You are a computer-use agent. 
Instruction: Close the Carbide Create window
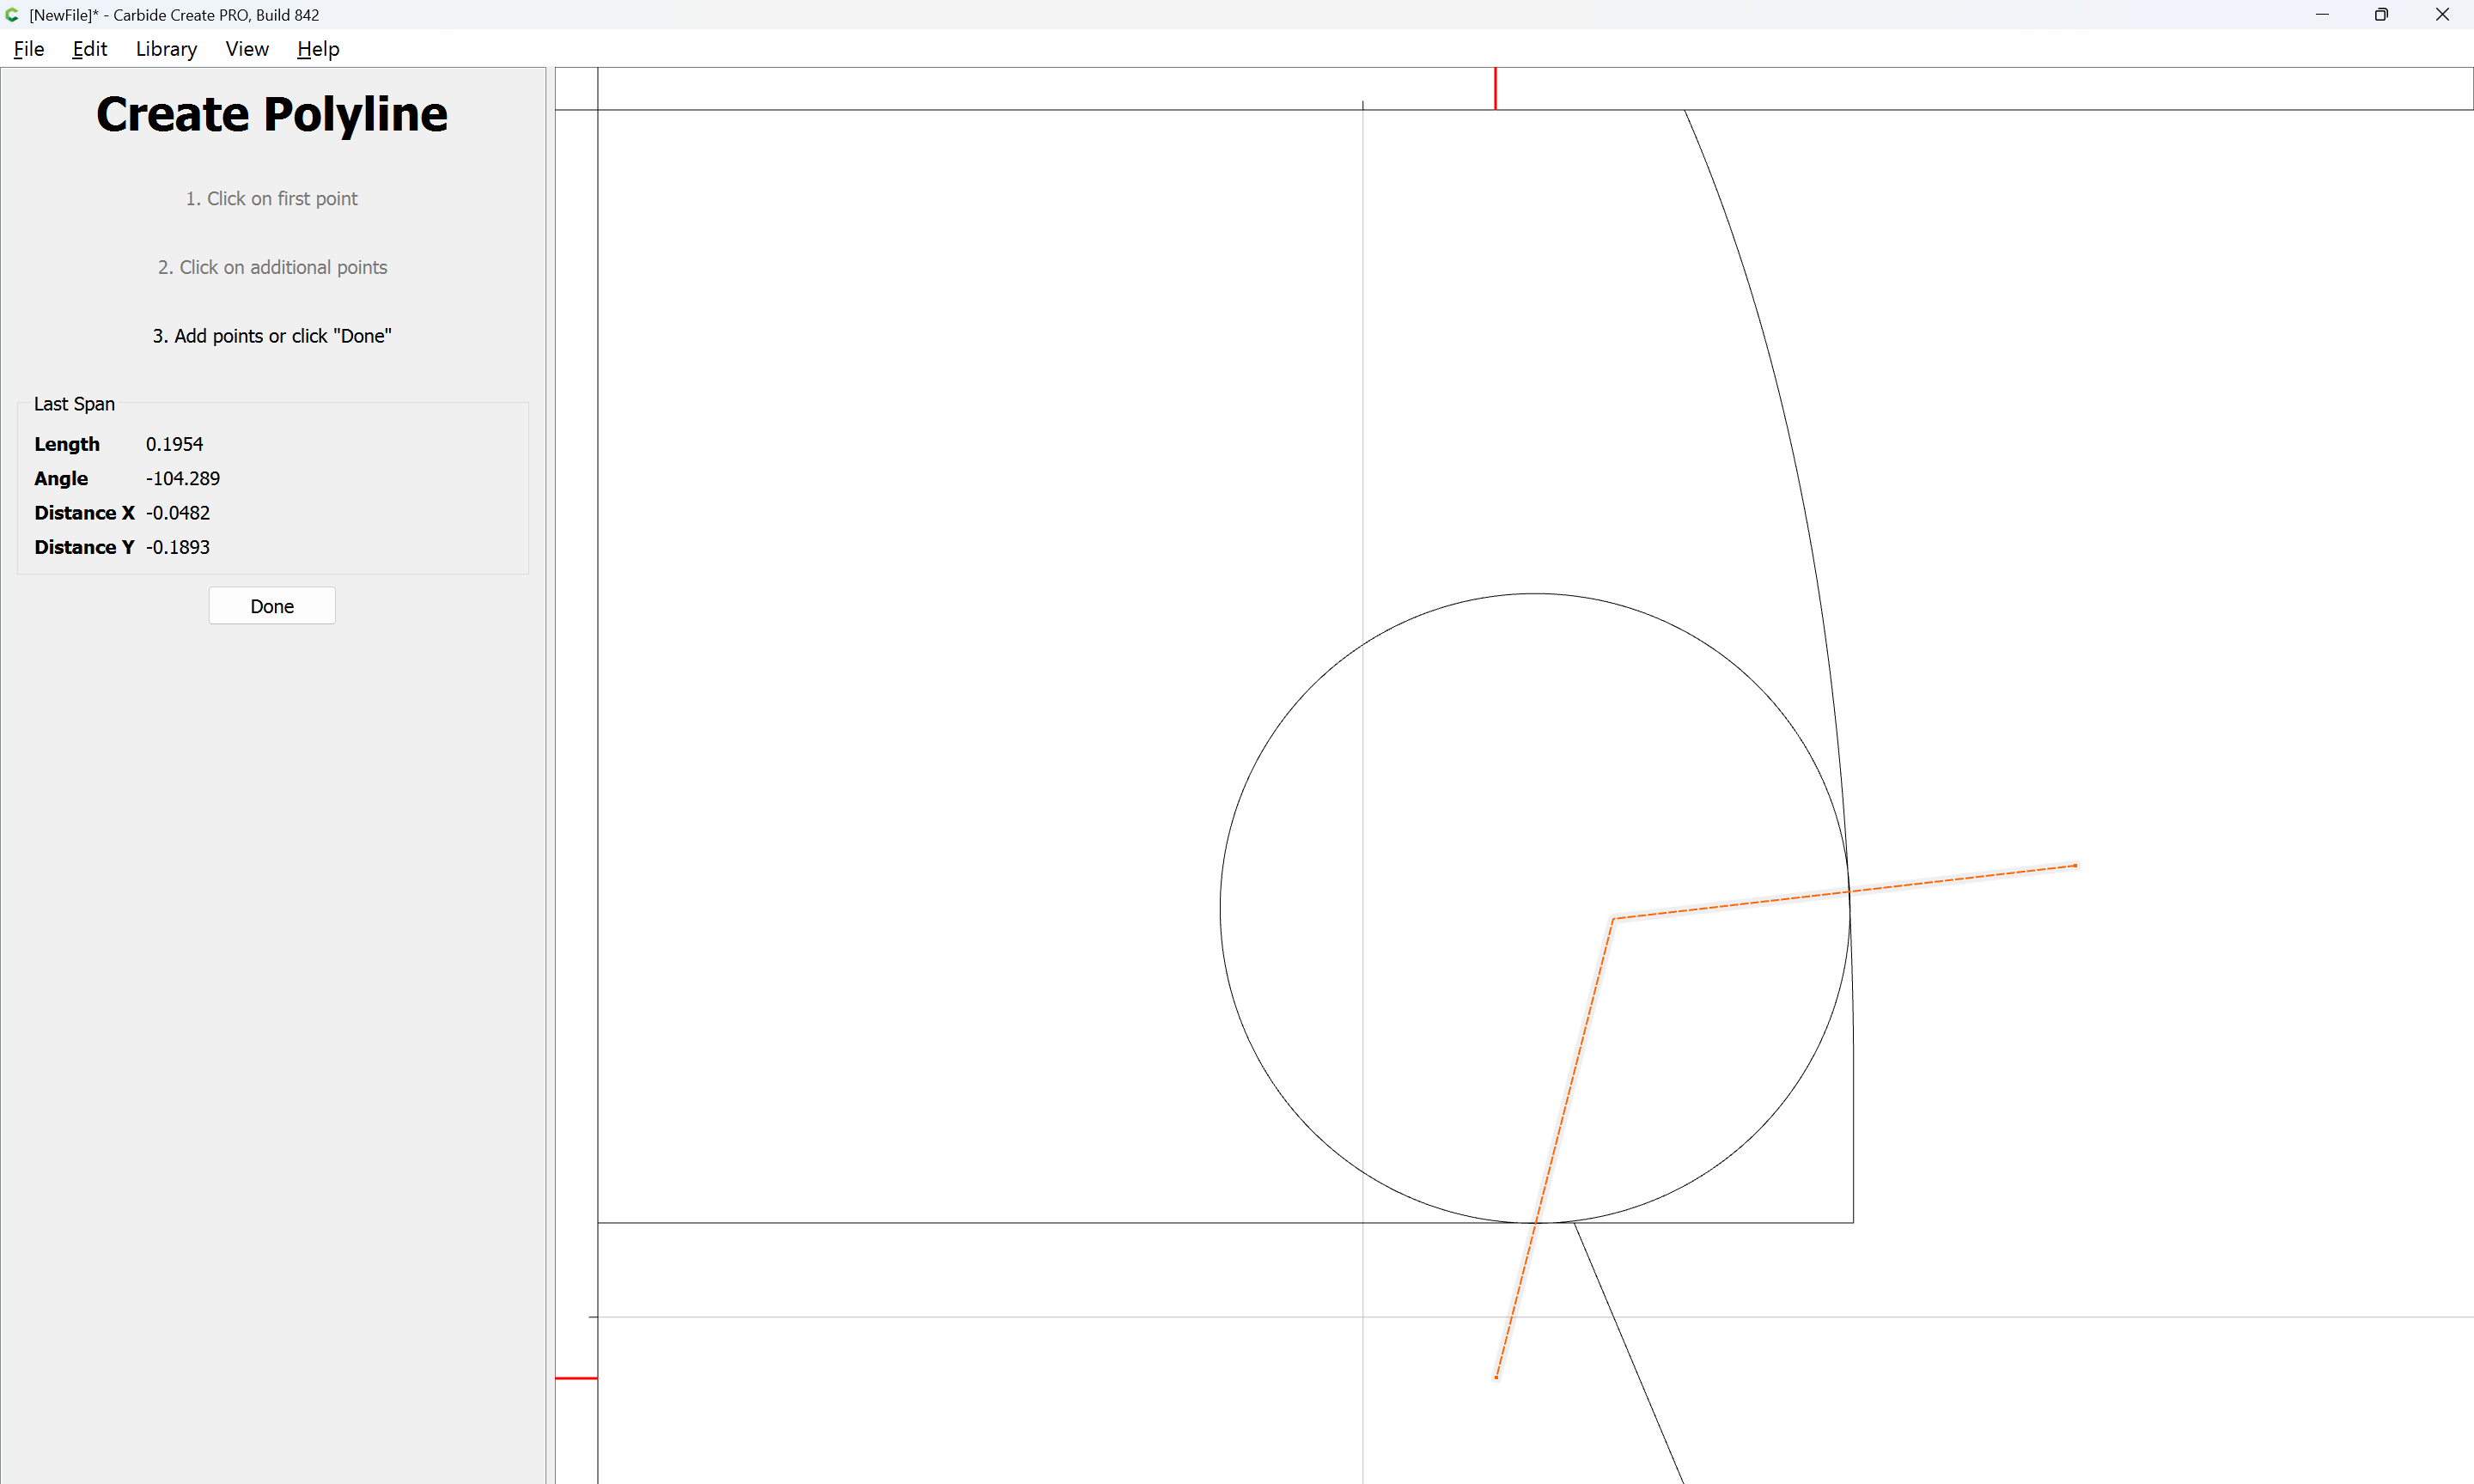[2442, 15]
